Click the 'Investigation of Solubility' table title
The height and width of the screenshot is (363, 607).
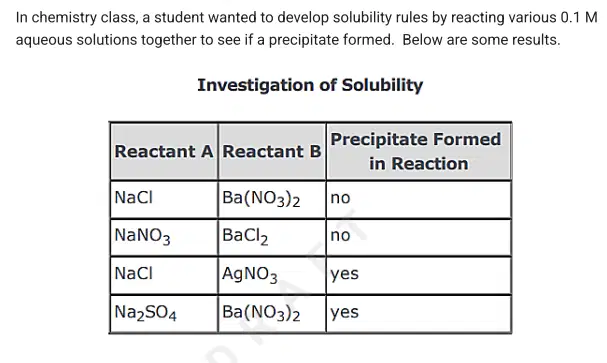pyautogui.click(x=310, y=86)
